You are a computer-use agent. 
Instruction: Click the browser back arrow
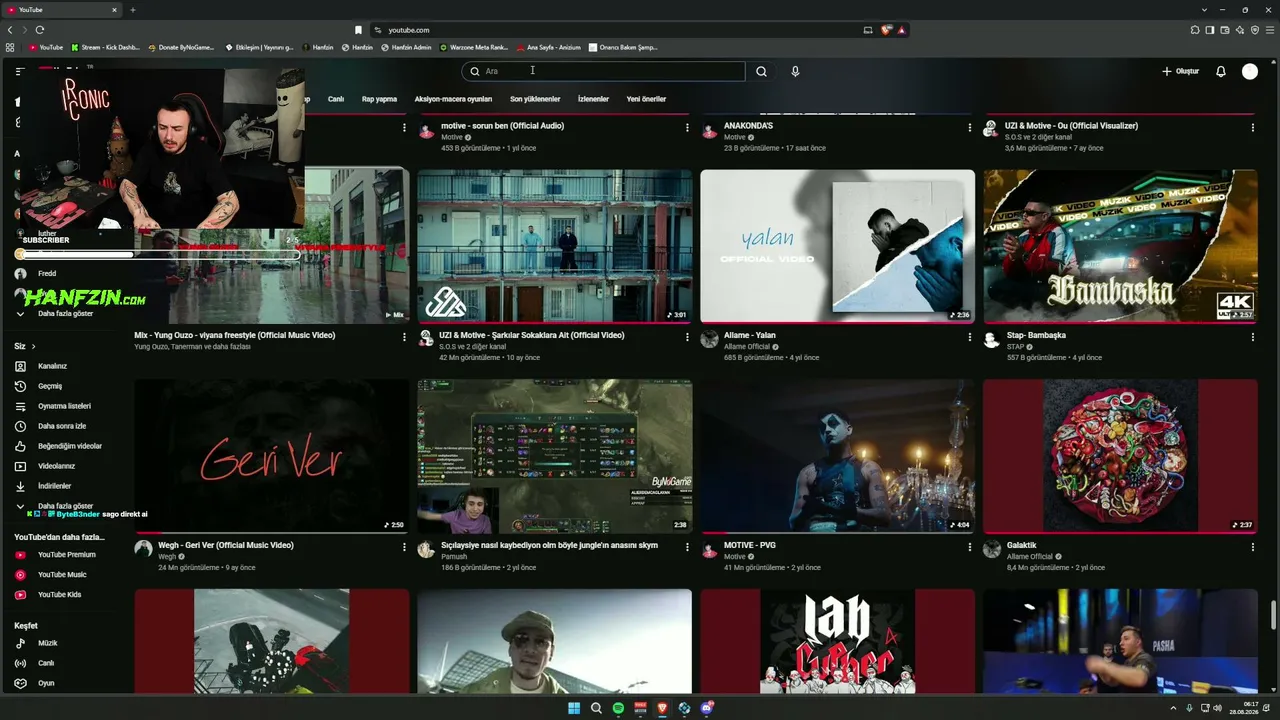pos(9,30)
